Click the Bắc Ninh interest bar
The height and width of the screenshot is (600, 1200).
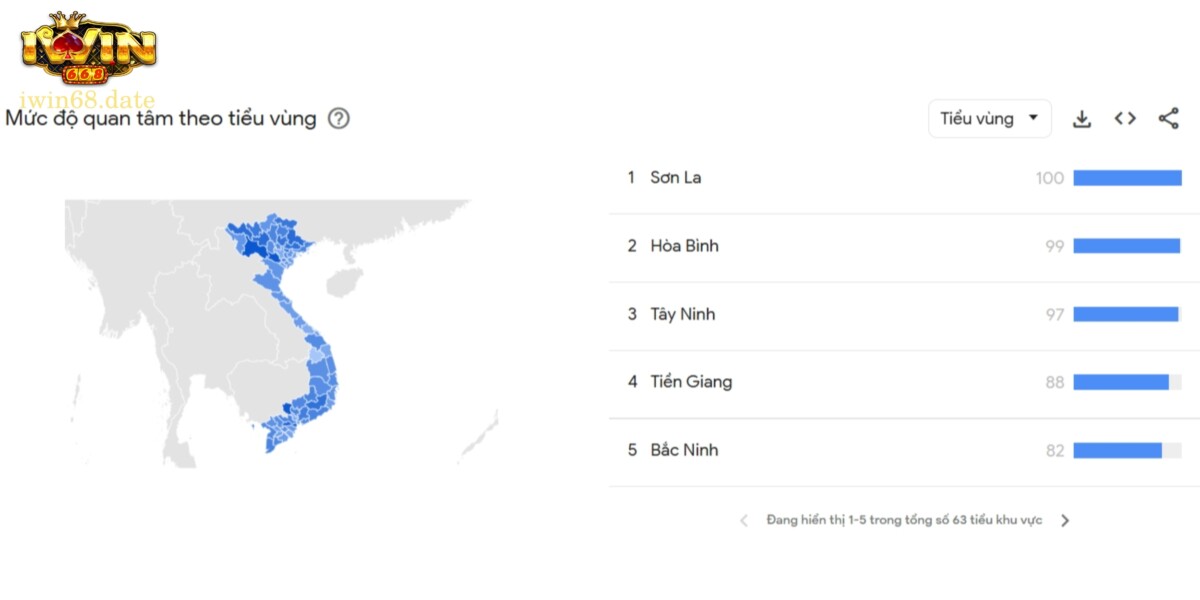(1117, 450)
